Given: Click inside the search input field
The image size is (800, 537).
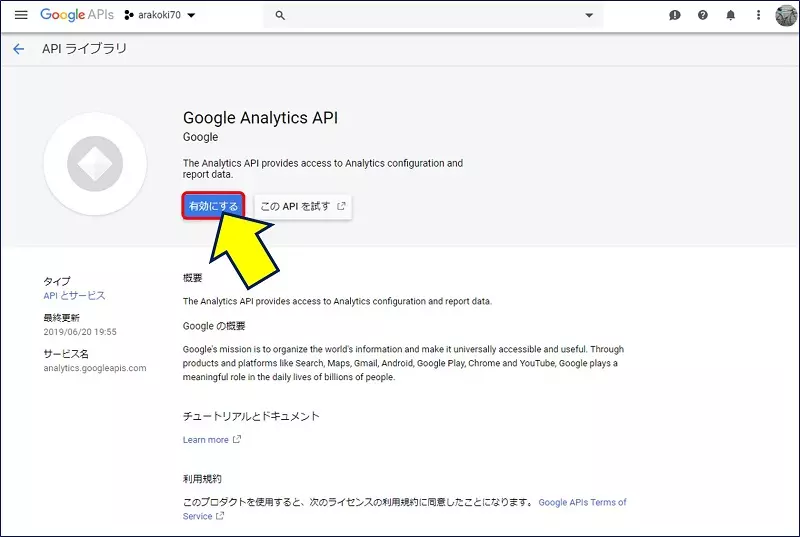Looking at the screenshot, I should pyautogui.click(x=434, y=15).
